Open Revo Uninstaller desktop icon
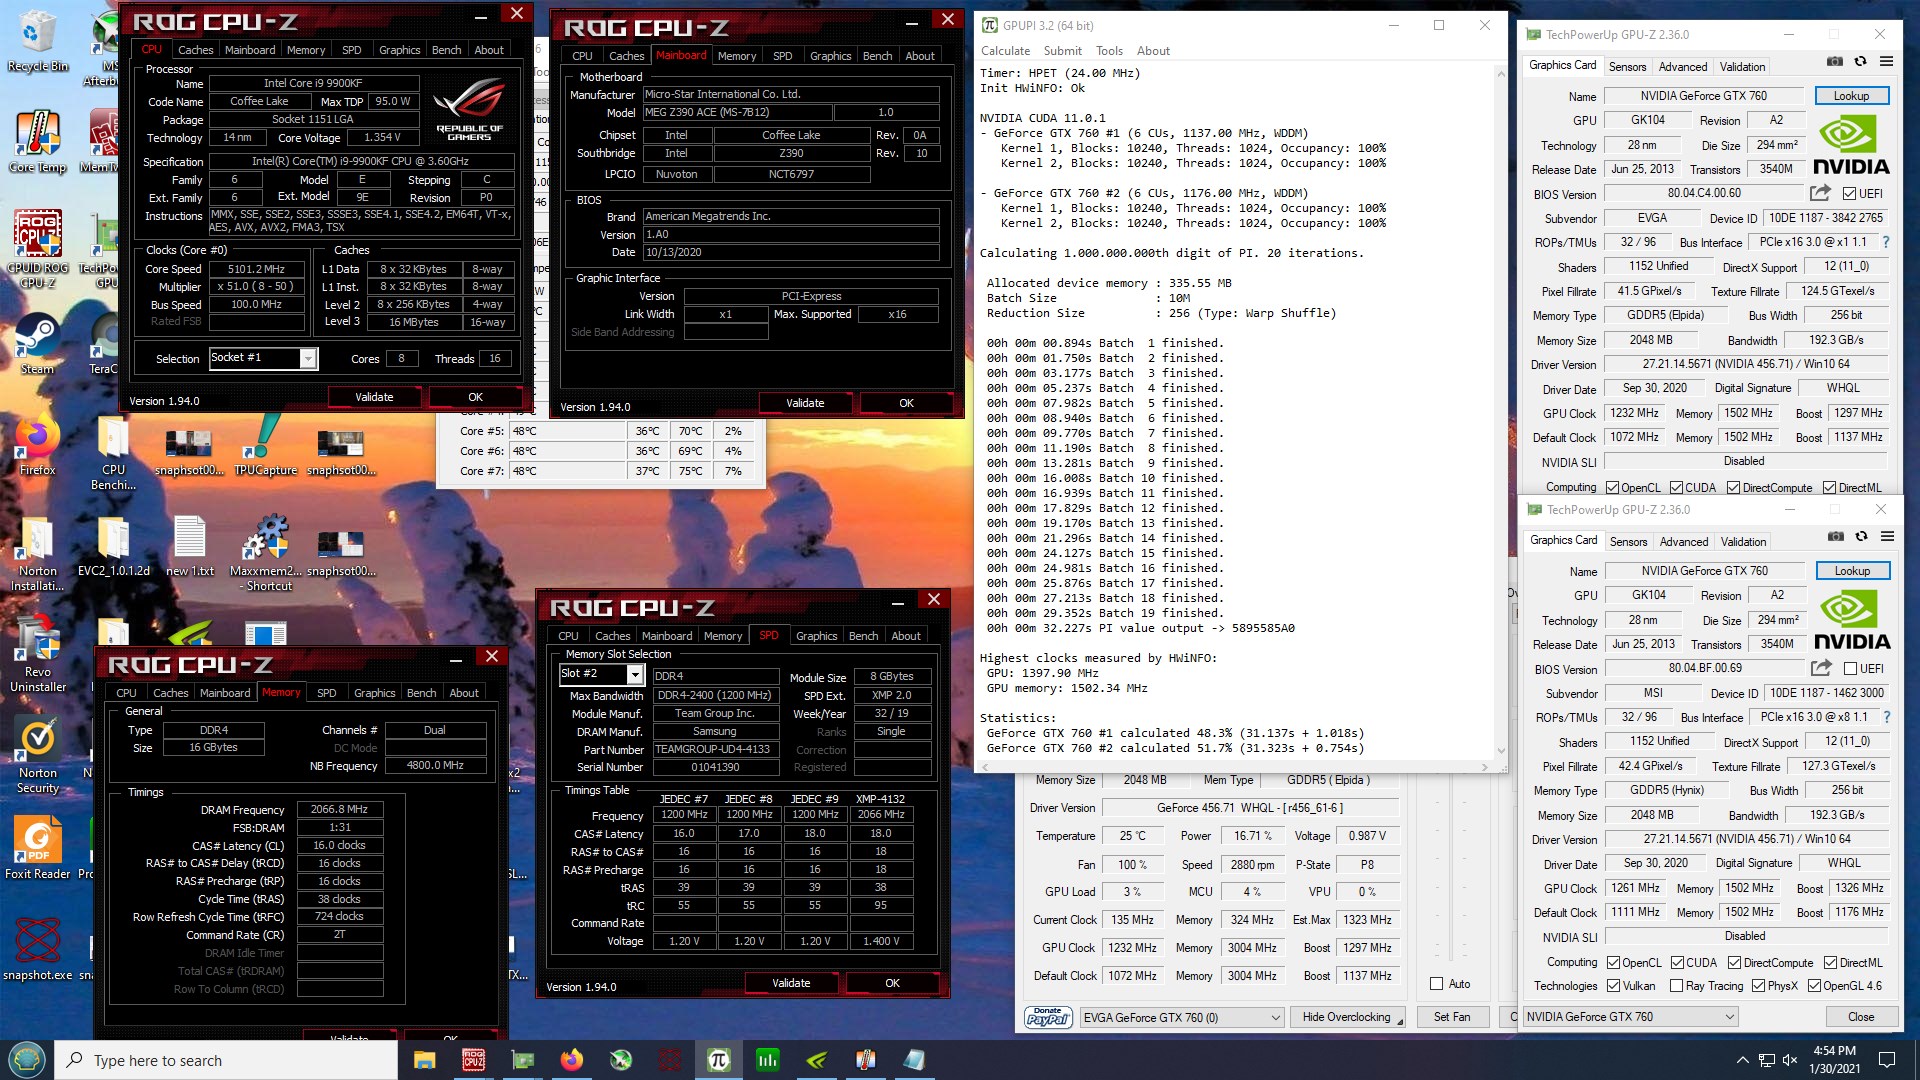 38,654
